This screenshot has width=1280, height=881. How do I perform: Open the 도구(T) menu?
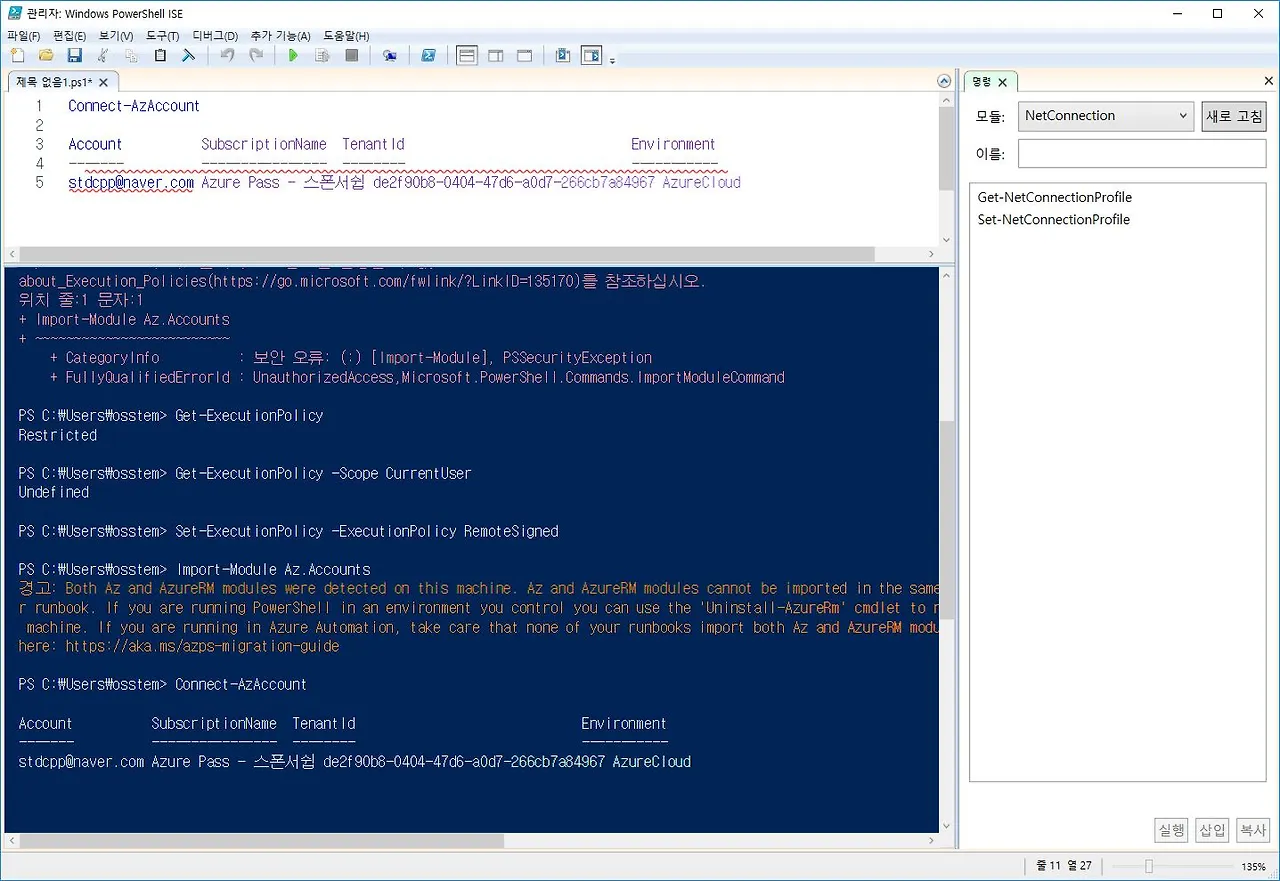(162, 36)
